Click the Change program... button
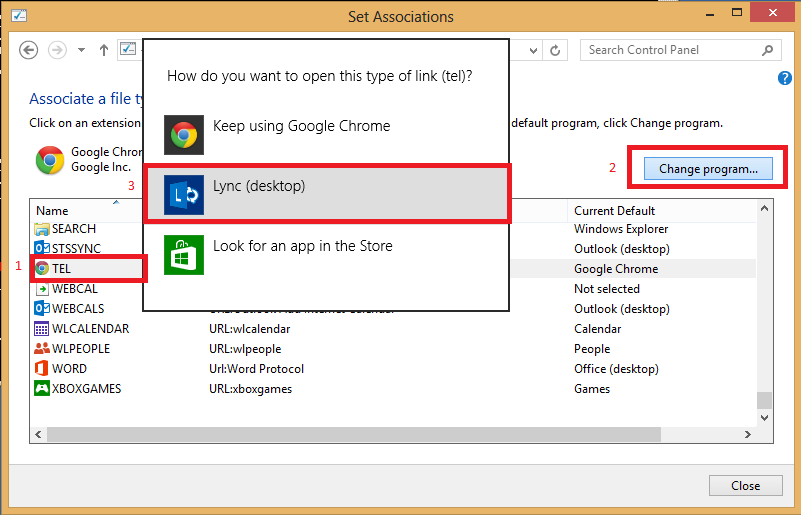This screenshot has height=515, width=801. point(708,169)
